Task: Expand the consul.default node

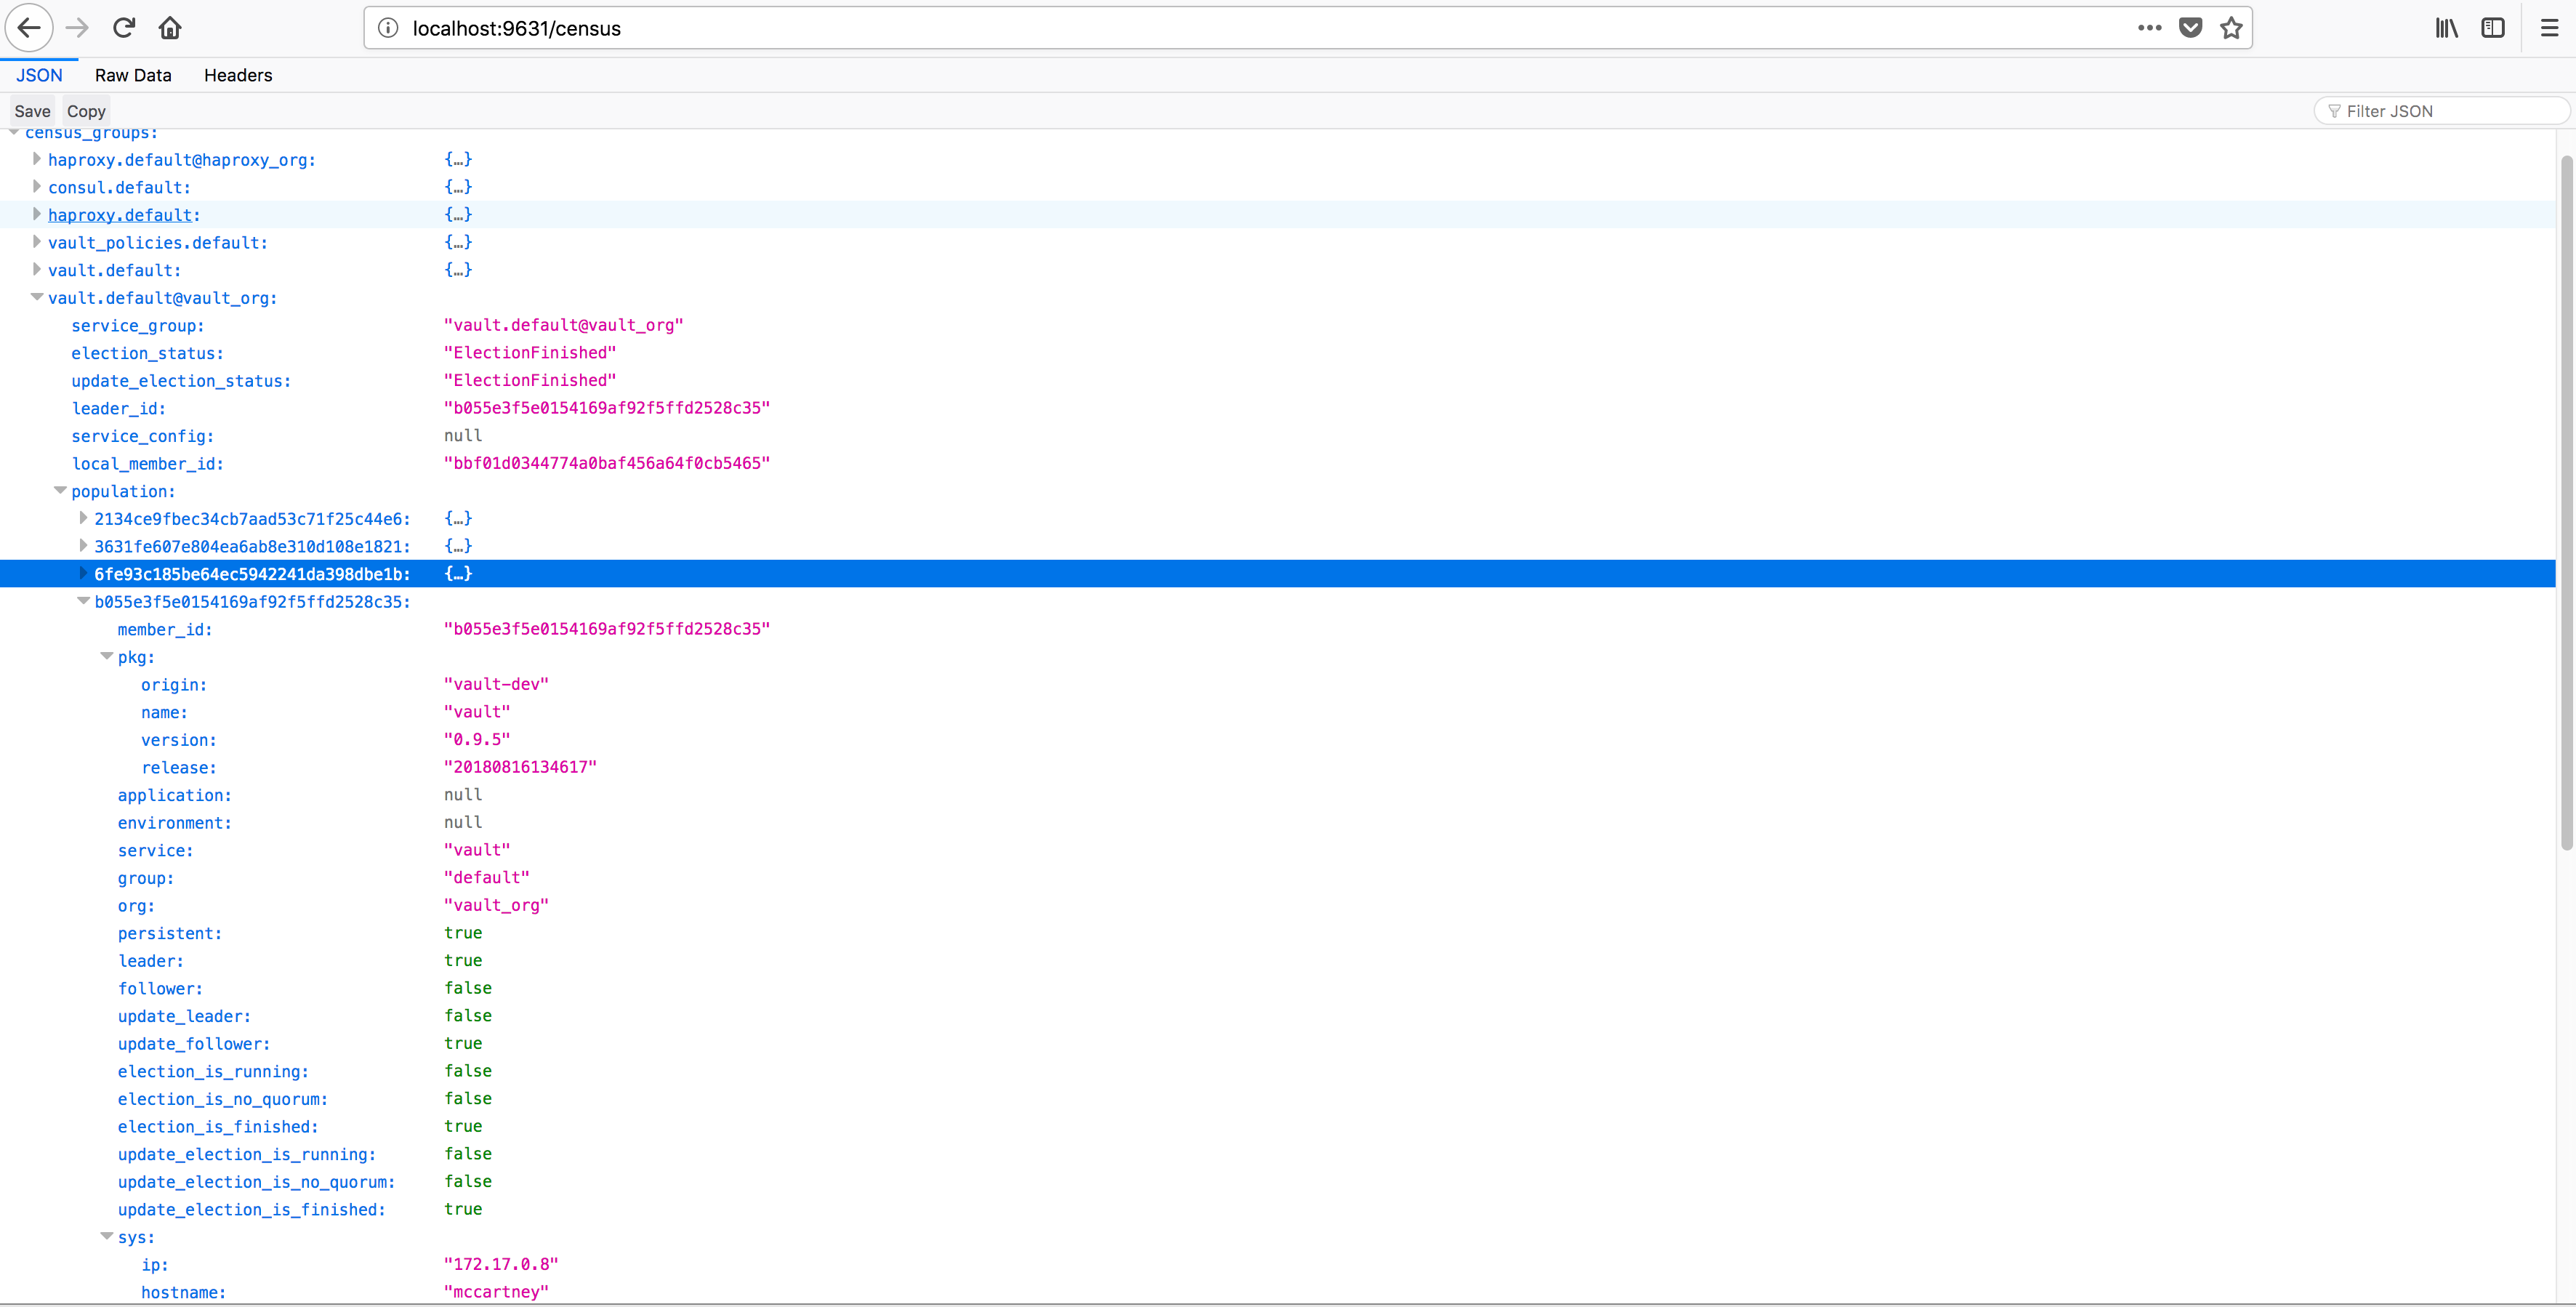Action: tap(37, 187)
